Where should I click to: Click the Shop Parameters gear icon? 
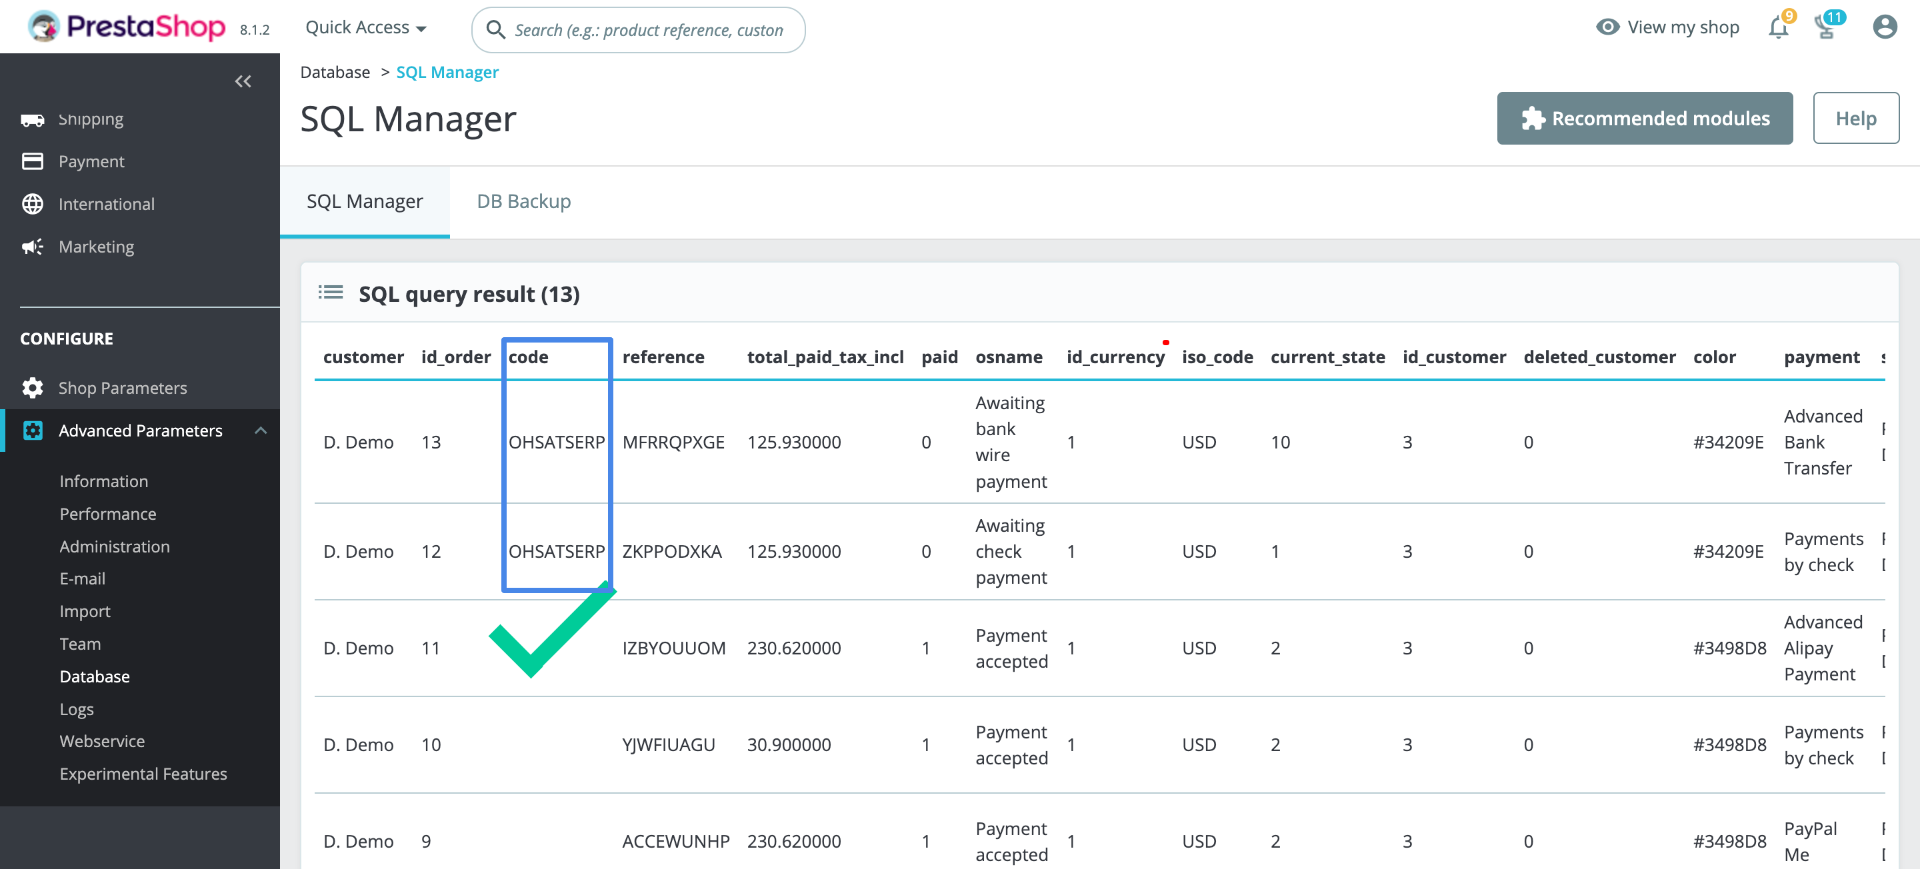(33, 388)
